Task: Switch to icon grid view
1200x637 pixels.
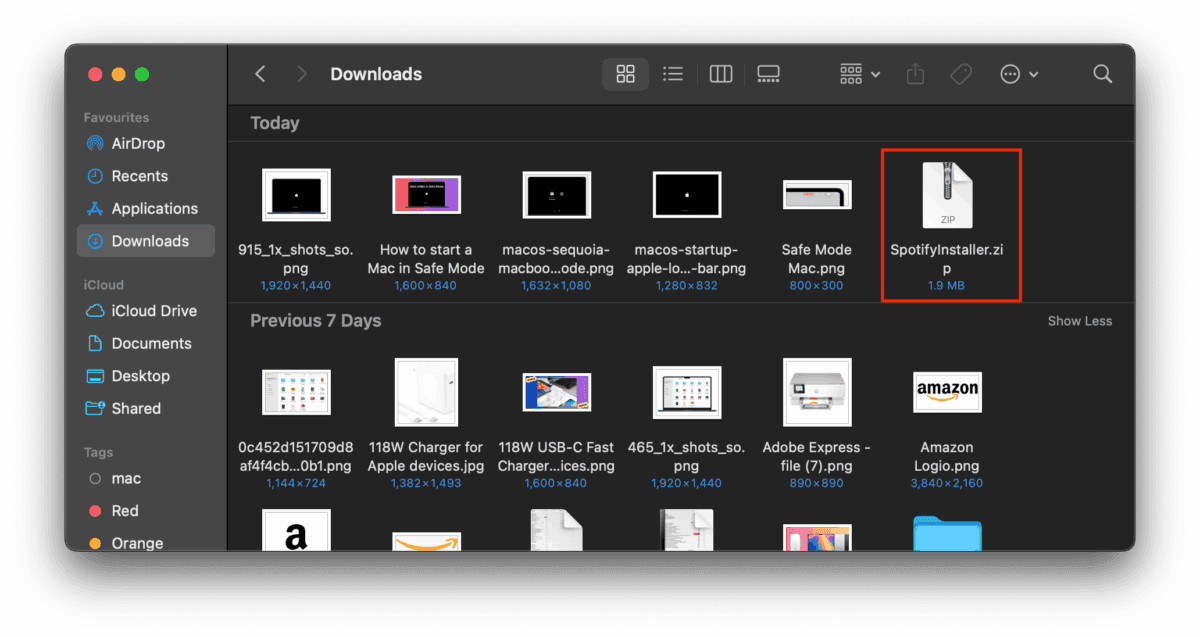Action: pyautogui.click(x=626, y=74)
